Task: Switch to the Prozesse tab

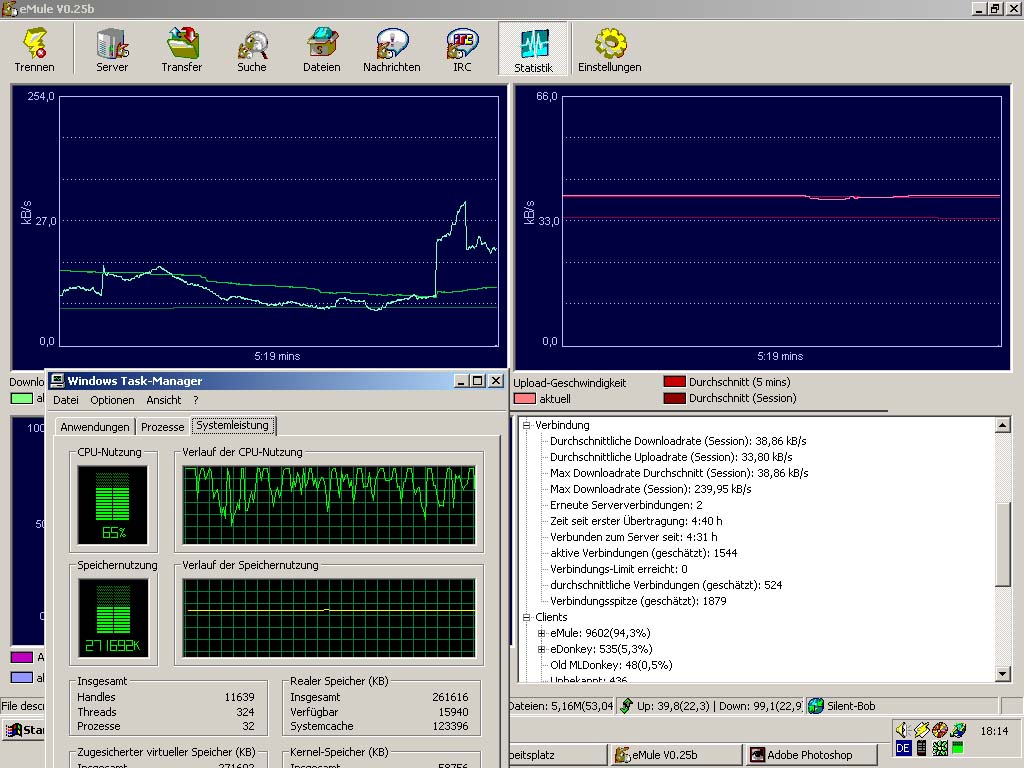Action: 163,427
